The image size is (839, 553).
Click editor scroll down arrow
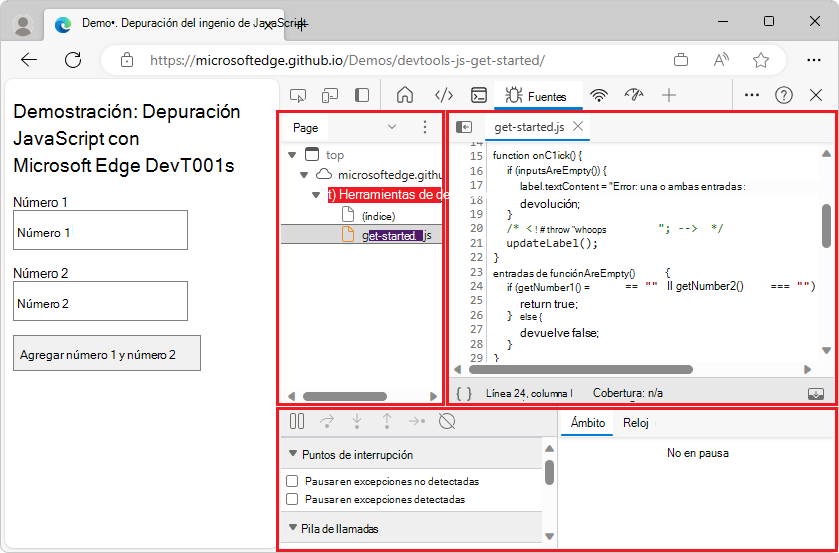826,351
